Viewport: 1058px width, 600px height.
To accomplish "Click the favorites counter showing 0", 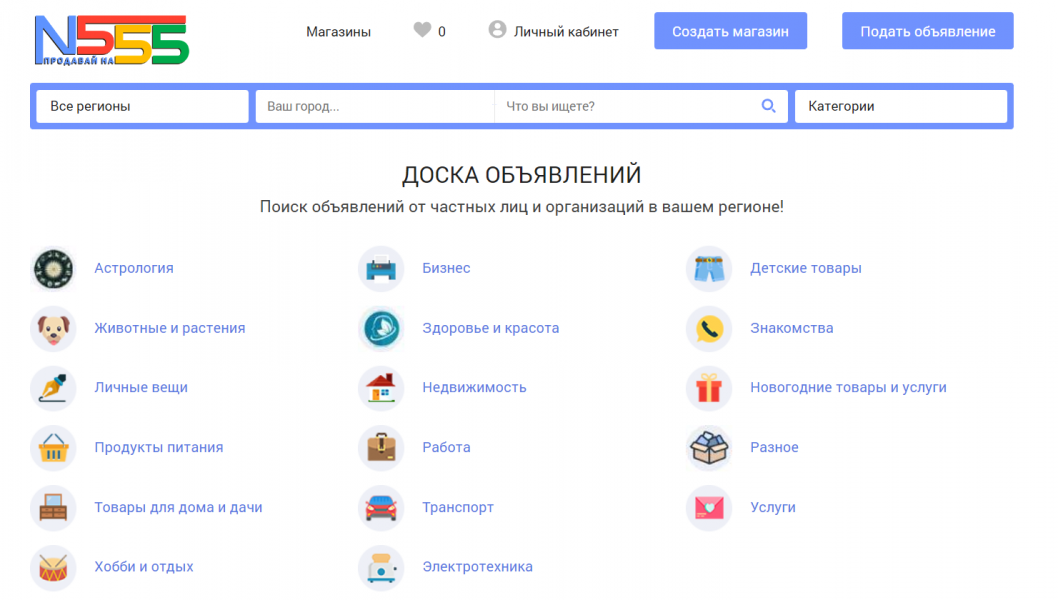I will point(442,32).
